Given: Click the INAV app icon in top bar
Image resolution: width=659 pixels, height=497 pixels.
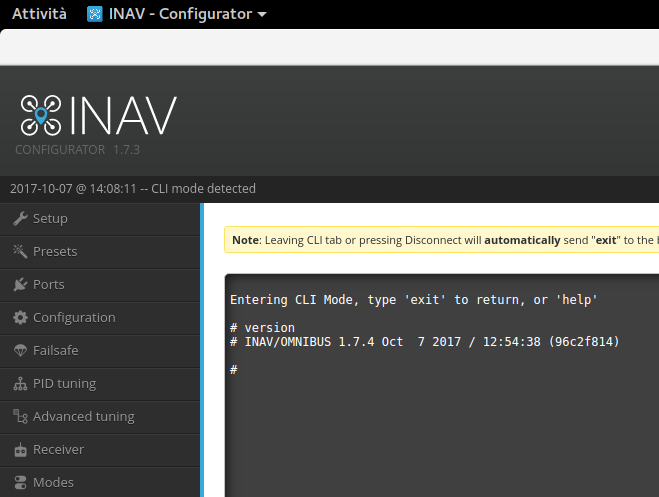Looking at the screenshot, I should tap(95, 14).
